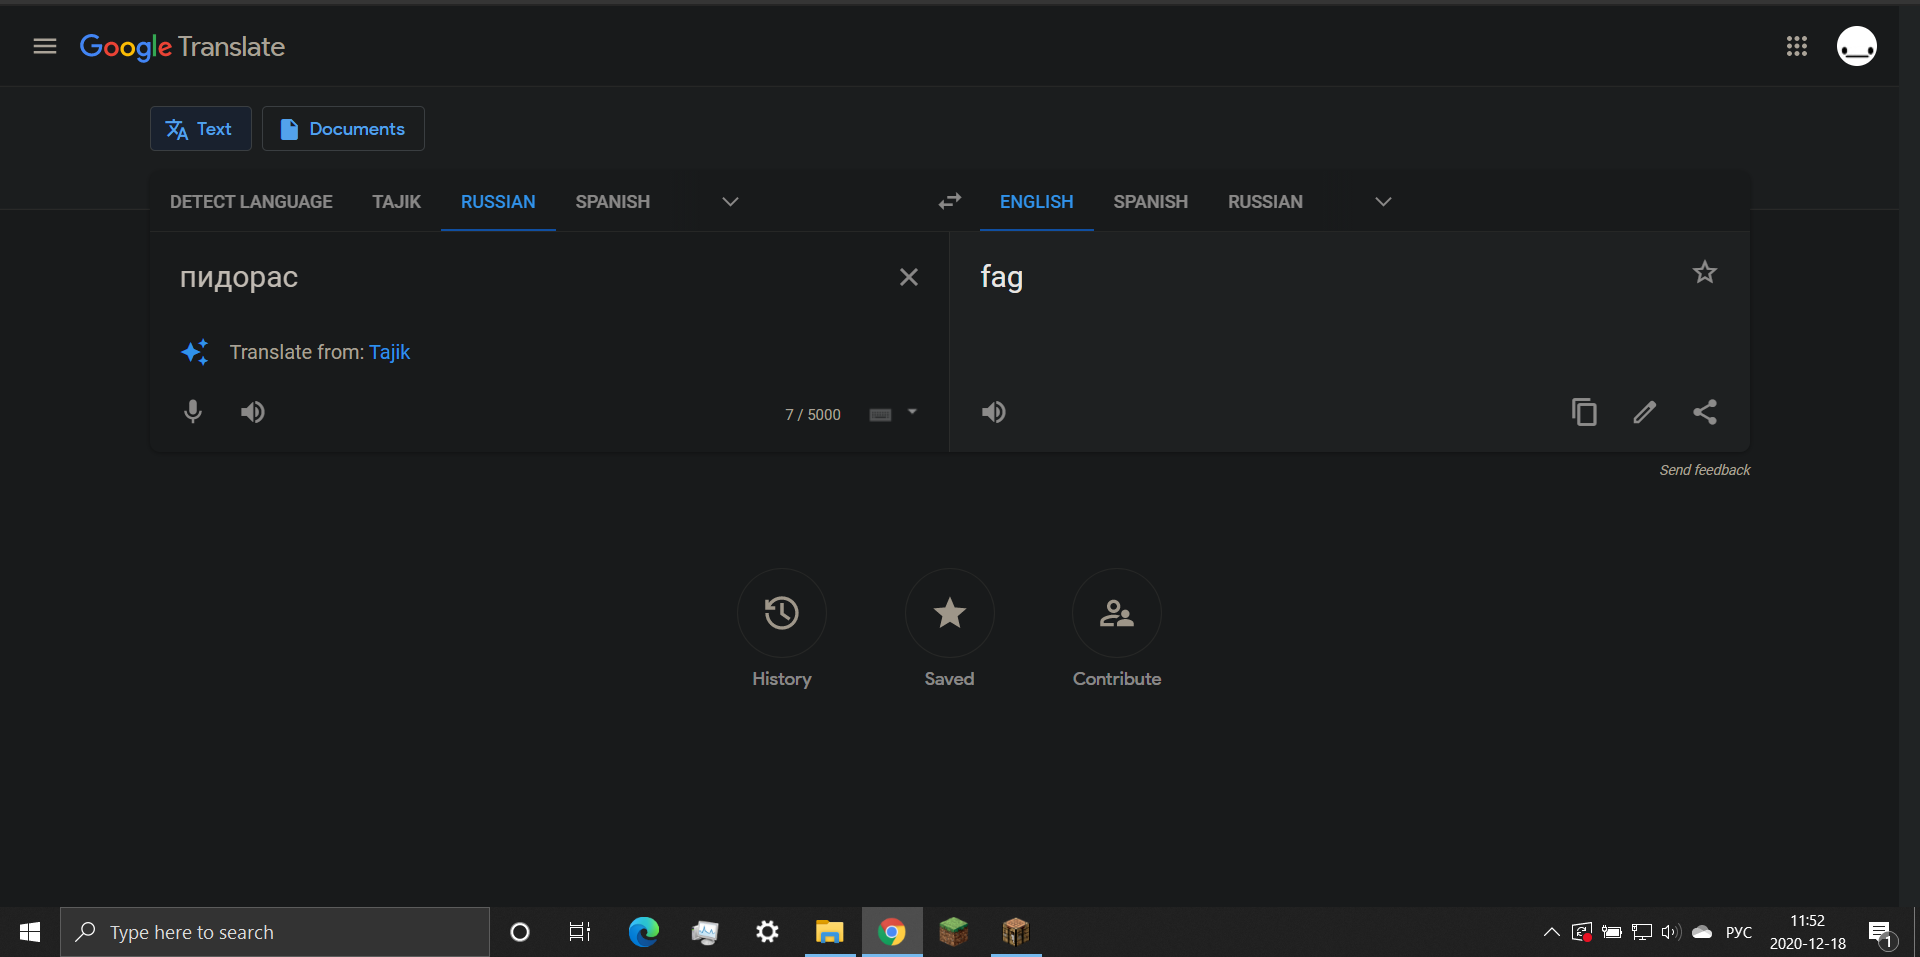Viewport: 1920px width, 957px height.
Task: Choose Russian as source language
Action: (498, 202)
